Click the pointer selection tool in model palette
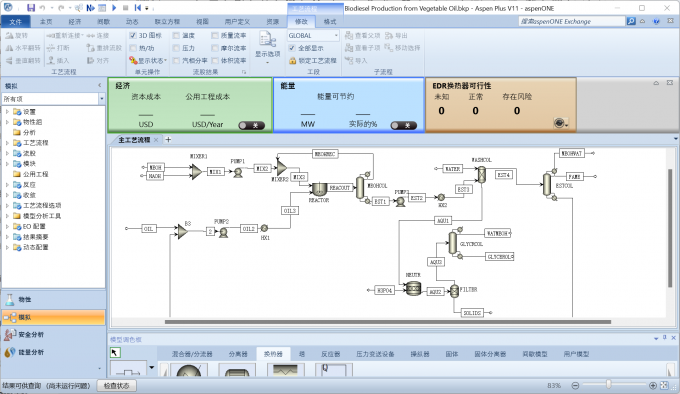The width and height of the screenshot is (680, 394). click(114, 352)
